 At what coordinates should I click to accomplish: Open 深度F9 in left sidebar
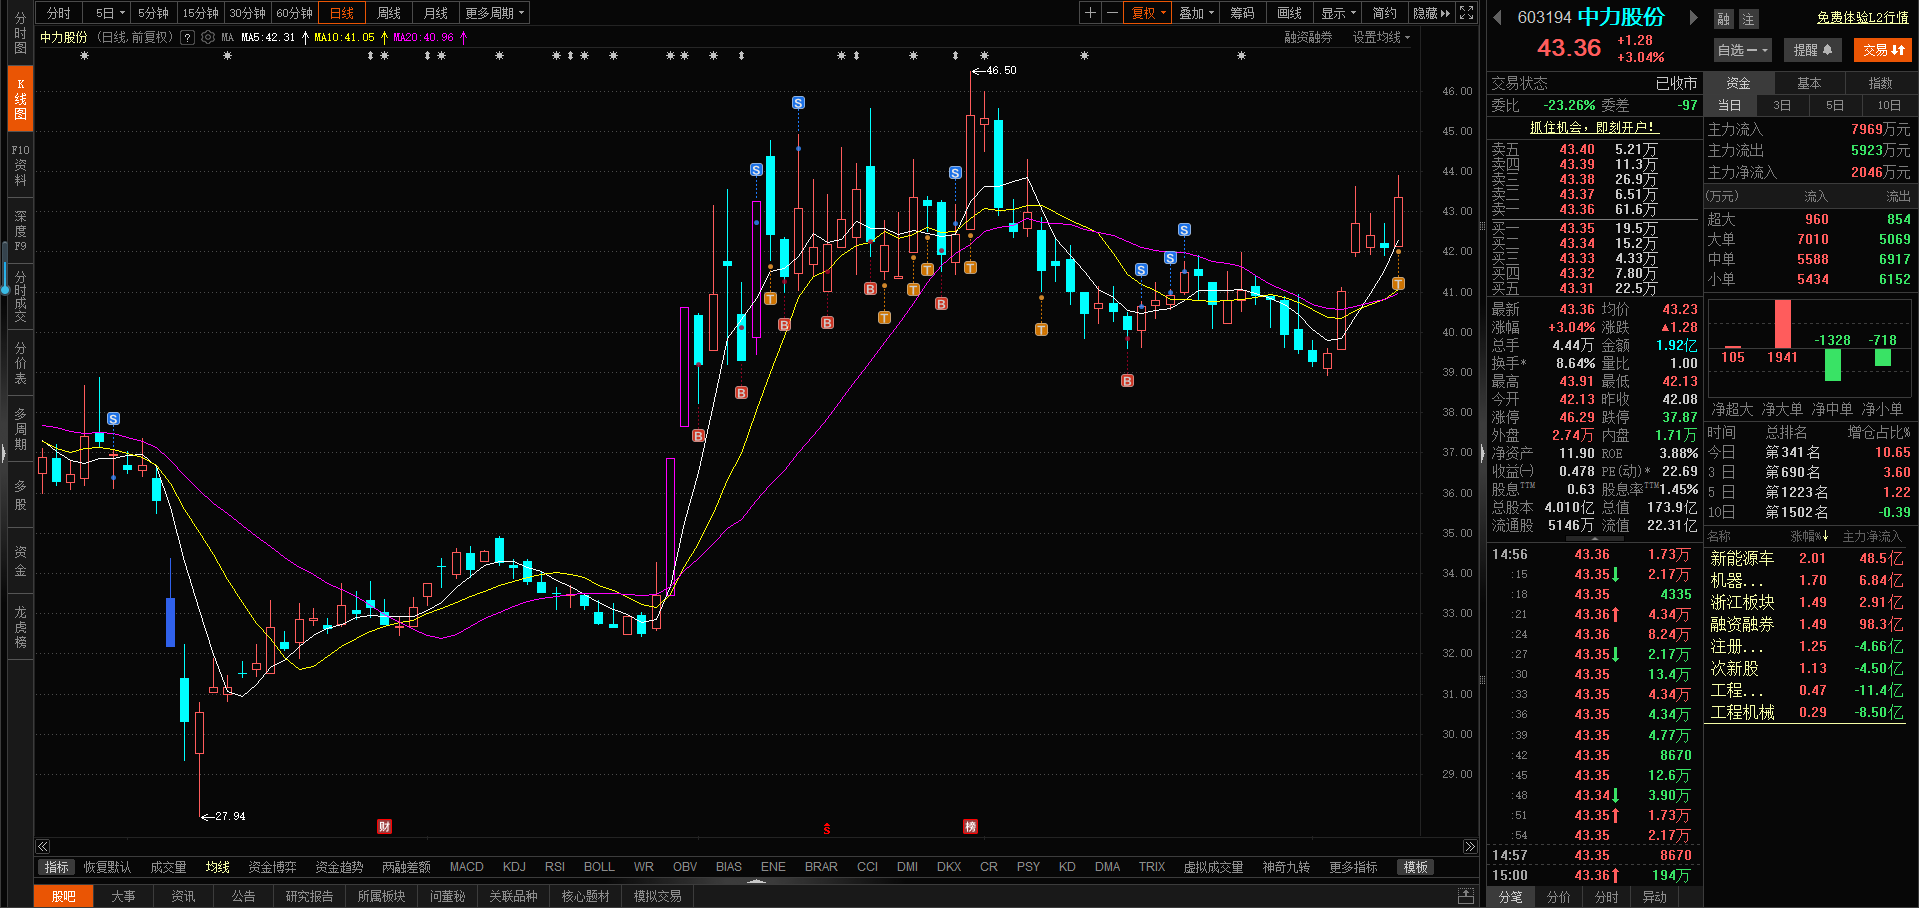click(20, 230)
